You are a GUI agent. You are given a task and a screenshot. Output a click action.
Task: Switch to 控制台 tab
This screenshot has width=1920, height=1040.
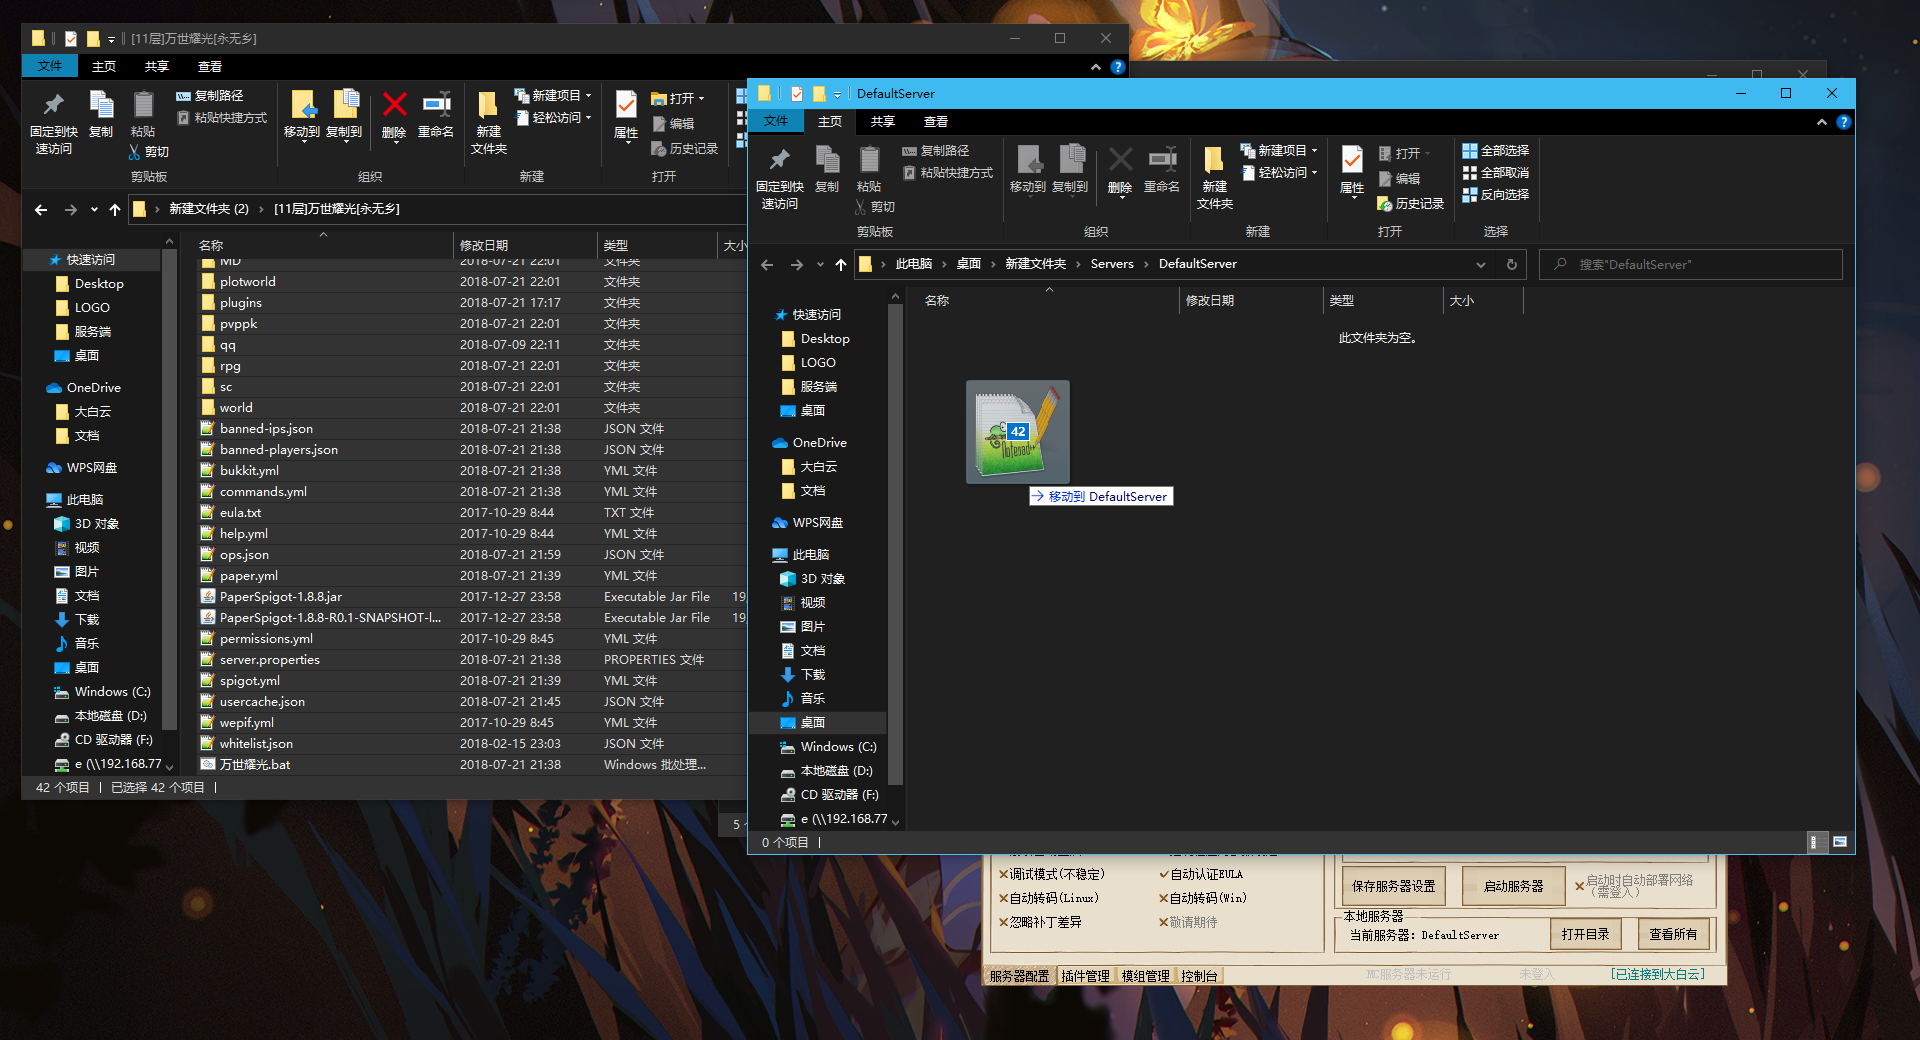(1199, 976)
